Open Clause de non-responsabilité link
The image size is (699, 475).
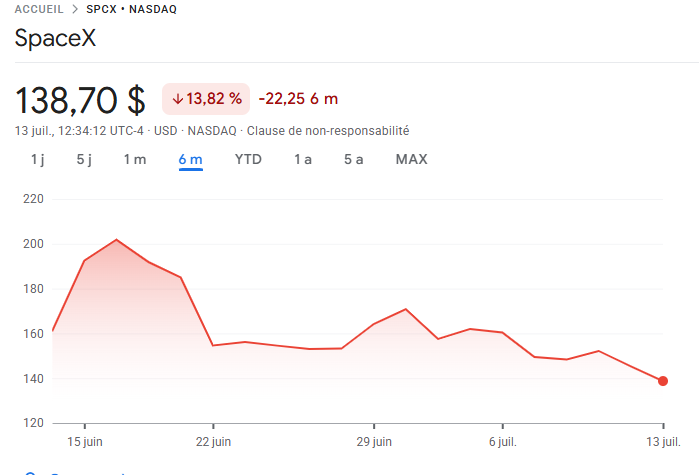tap(328, 131)
